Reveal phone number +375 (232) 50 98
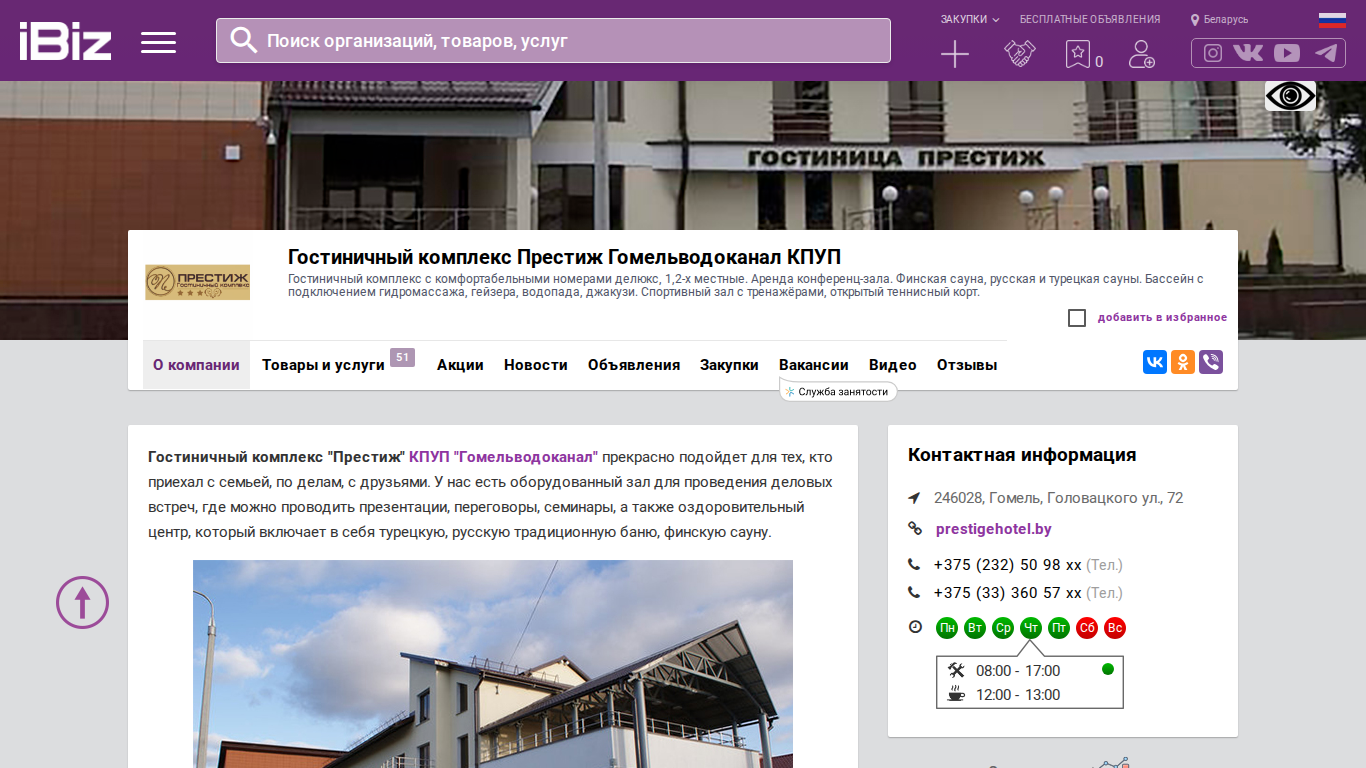The image size is (1366, 768). [1008, 565]
